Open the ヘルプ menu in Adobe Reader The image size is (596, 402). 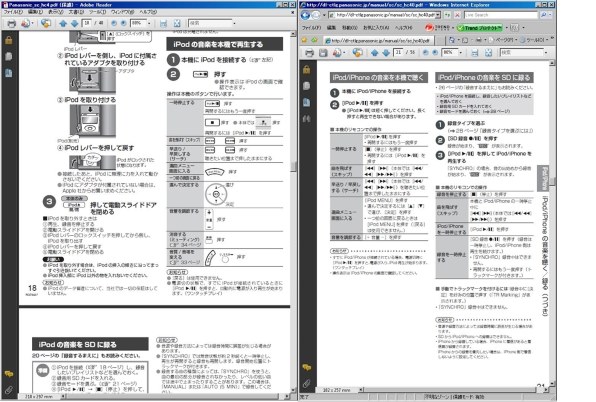click(x=147, y=12)
